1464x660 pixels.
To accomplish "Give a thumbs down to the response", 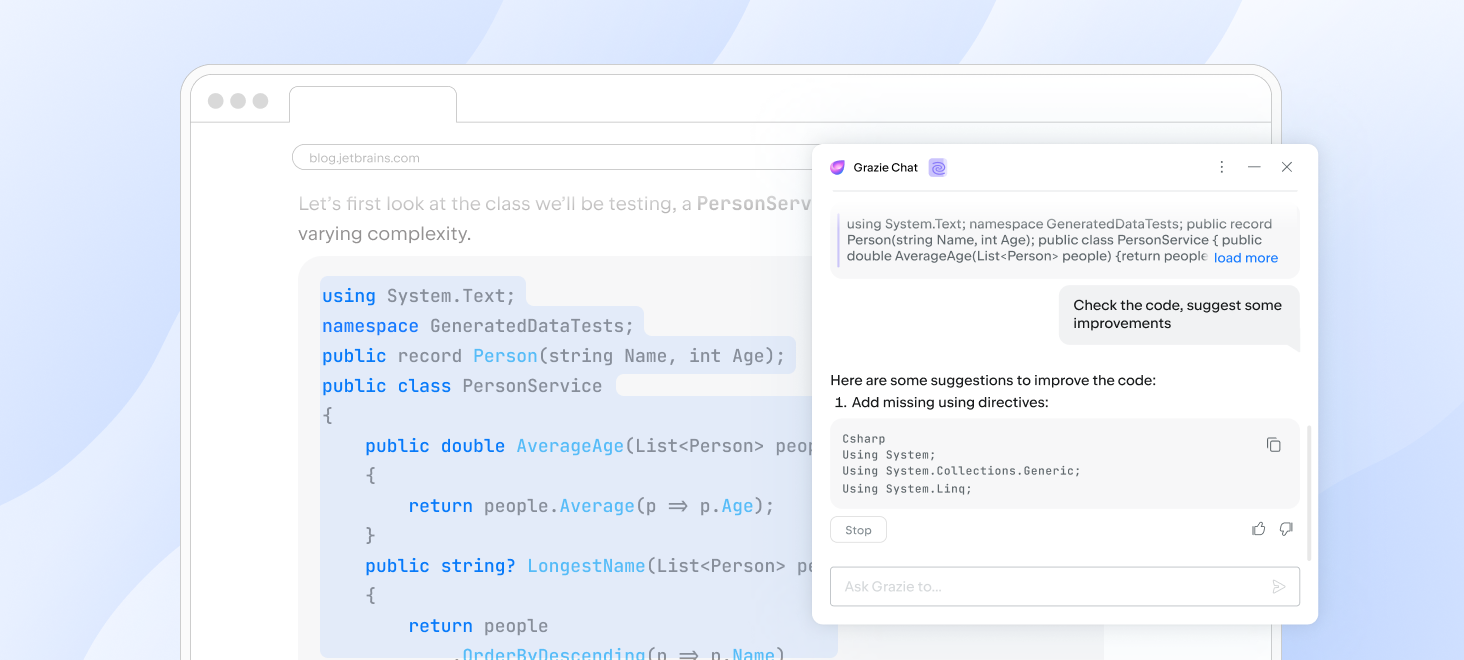I will point(1286,528).
